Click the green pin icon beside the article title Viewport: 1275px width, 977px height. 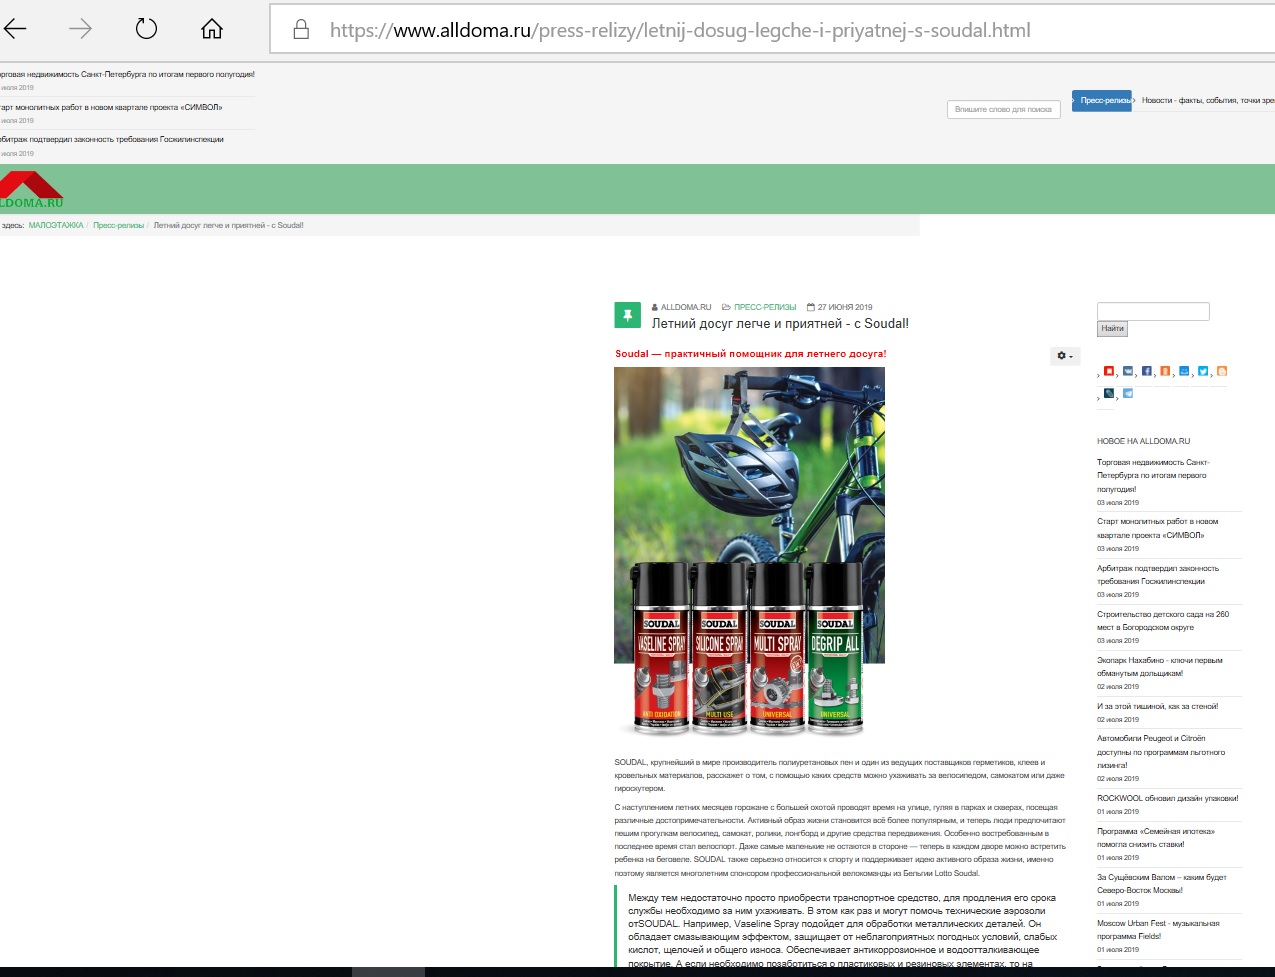627,315
